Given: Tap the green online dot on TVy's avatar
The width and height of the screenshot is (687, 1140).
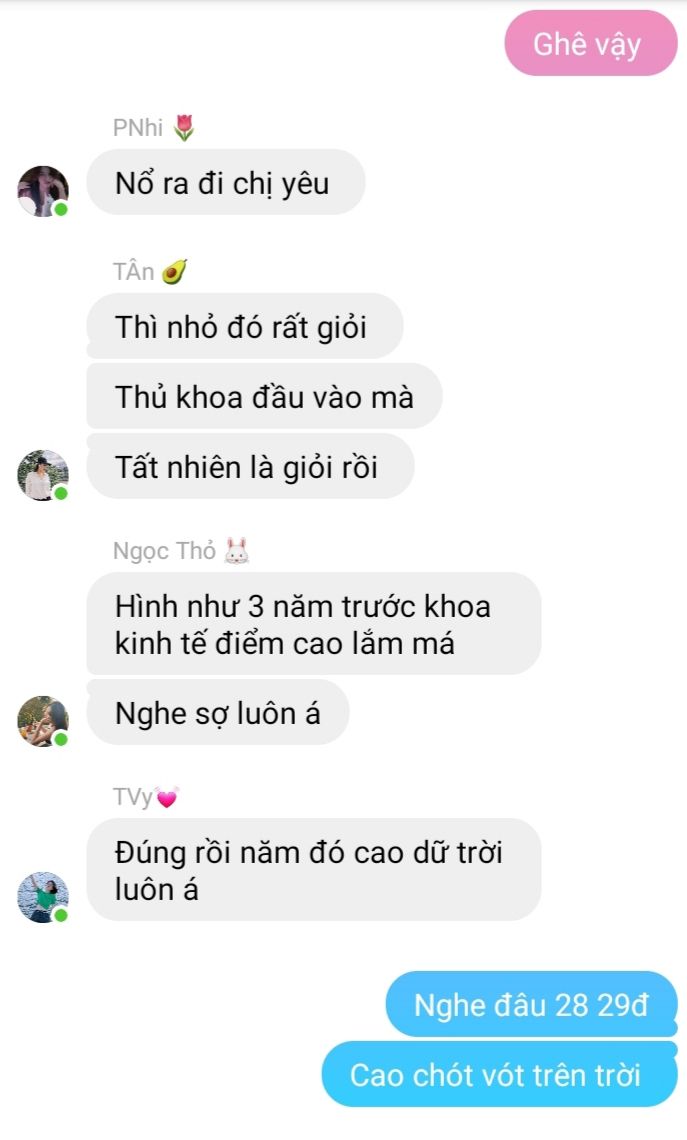Looking at the screenshot, I should tap(61, 915).
